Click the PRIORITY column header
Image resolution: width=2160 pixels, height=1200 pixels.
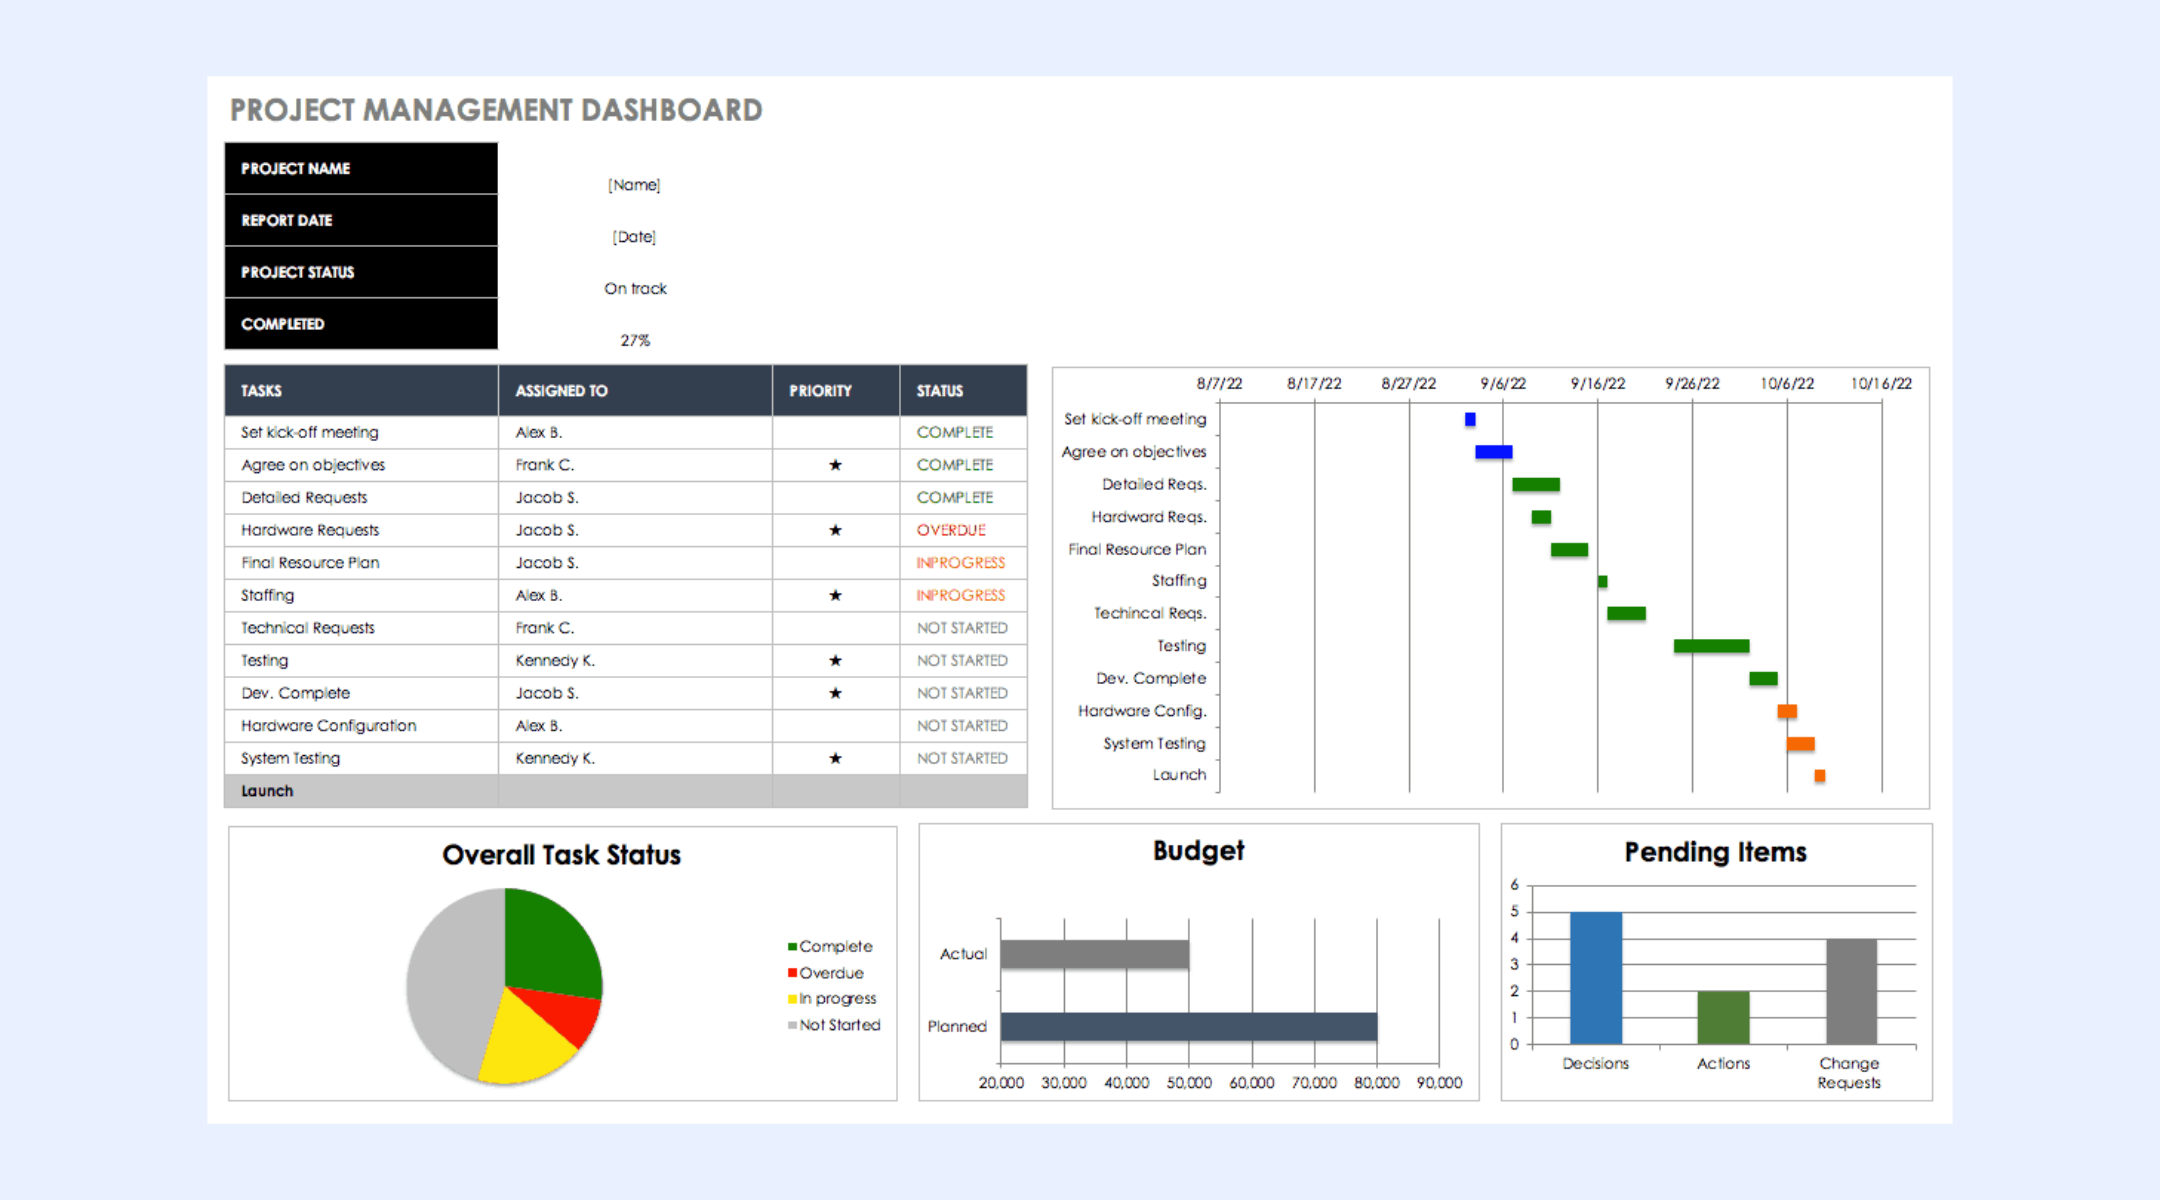836,391
